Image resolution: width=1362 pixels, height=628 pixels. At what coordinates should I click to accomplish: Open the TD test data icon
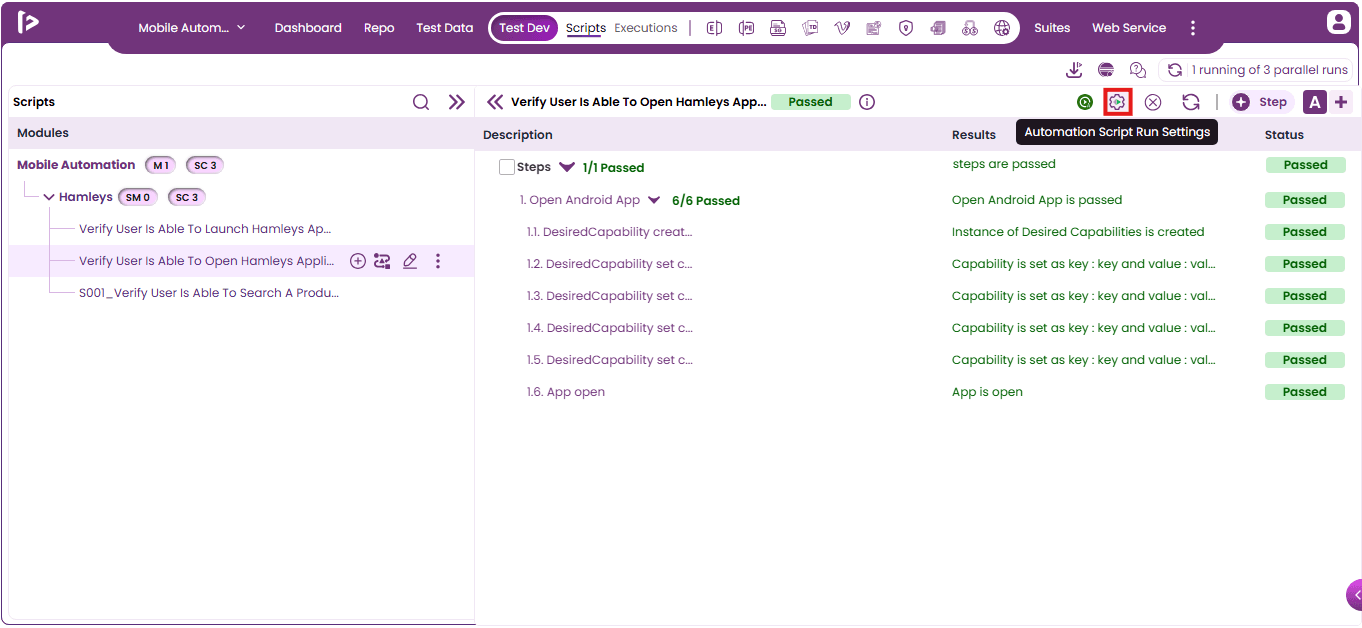(x=810, y=28)
